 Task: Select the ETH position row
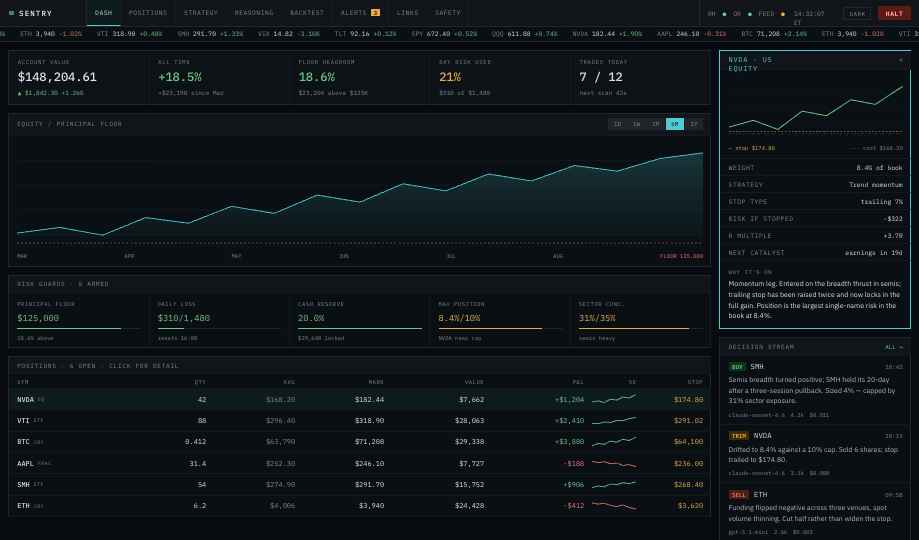click(x=360, y=505)
